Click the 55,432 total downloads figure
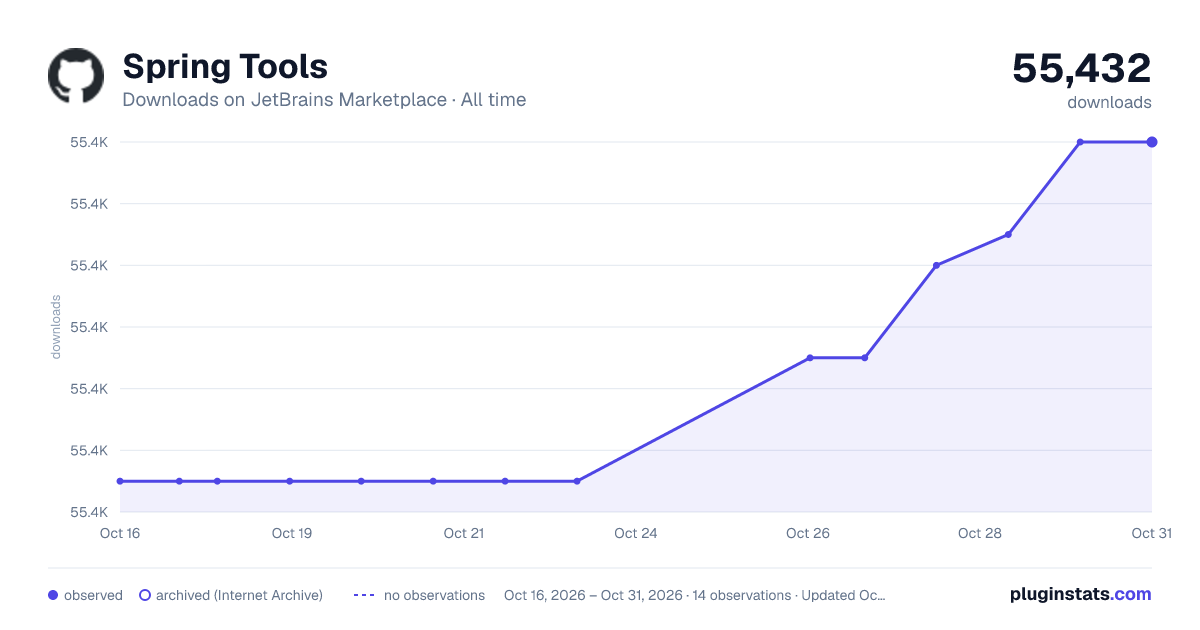Viewport: 1200px width, 630px height. (1082, 68)
